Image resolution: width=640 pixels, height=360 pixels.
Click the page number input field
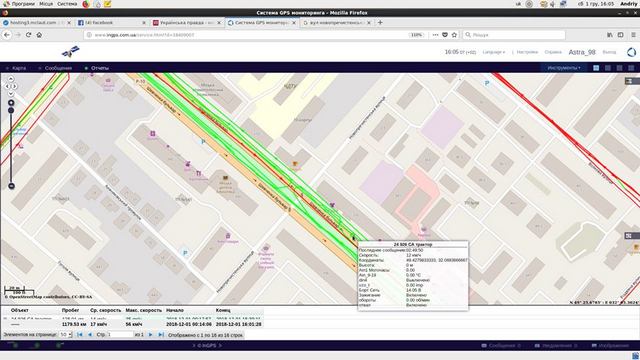click(x=120, y=335)
